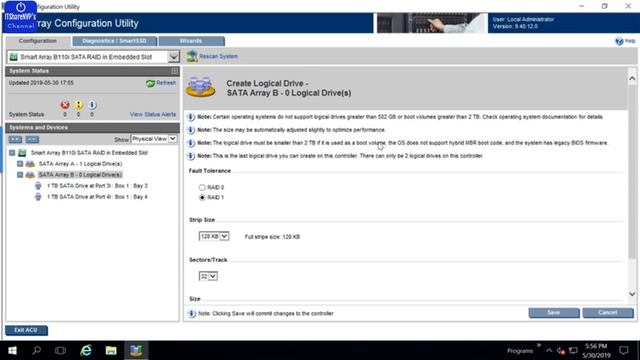Open notification center icon

[624, 350]
